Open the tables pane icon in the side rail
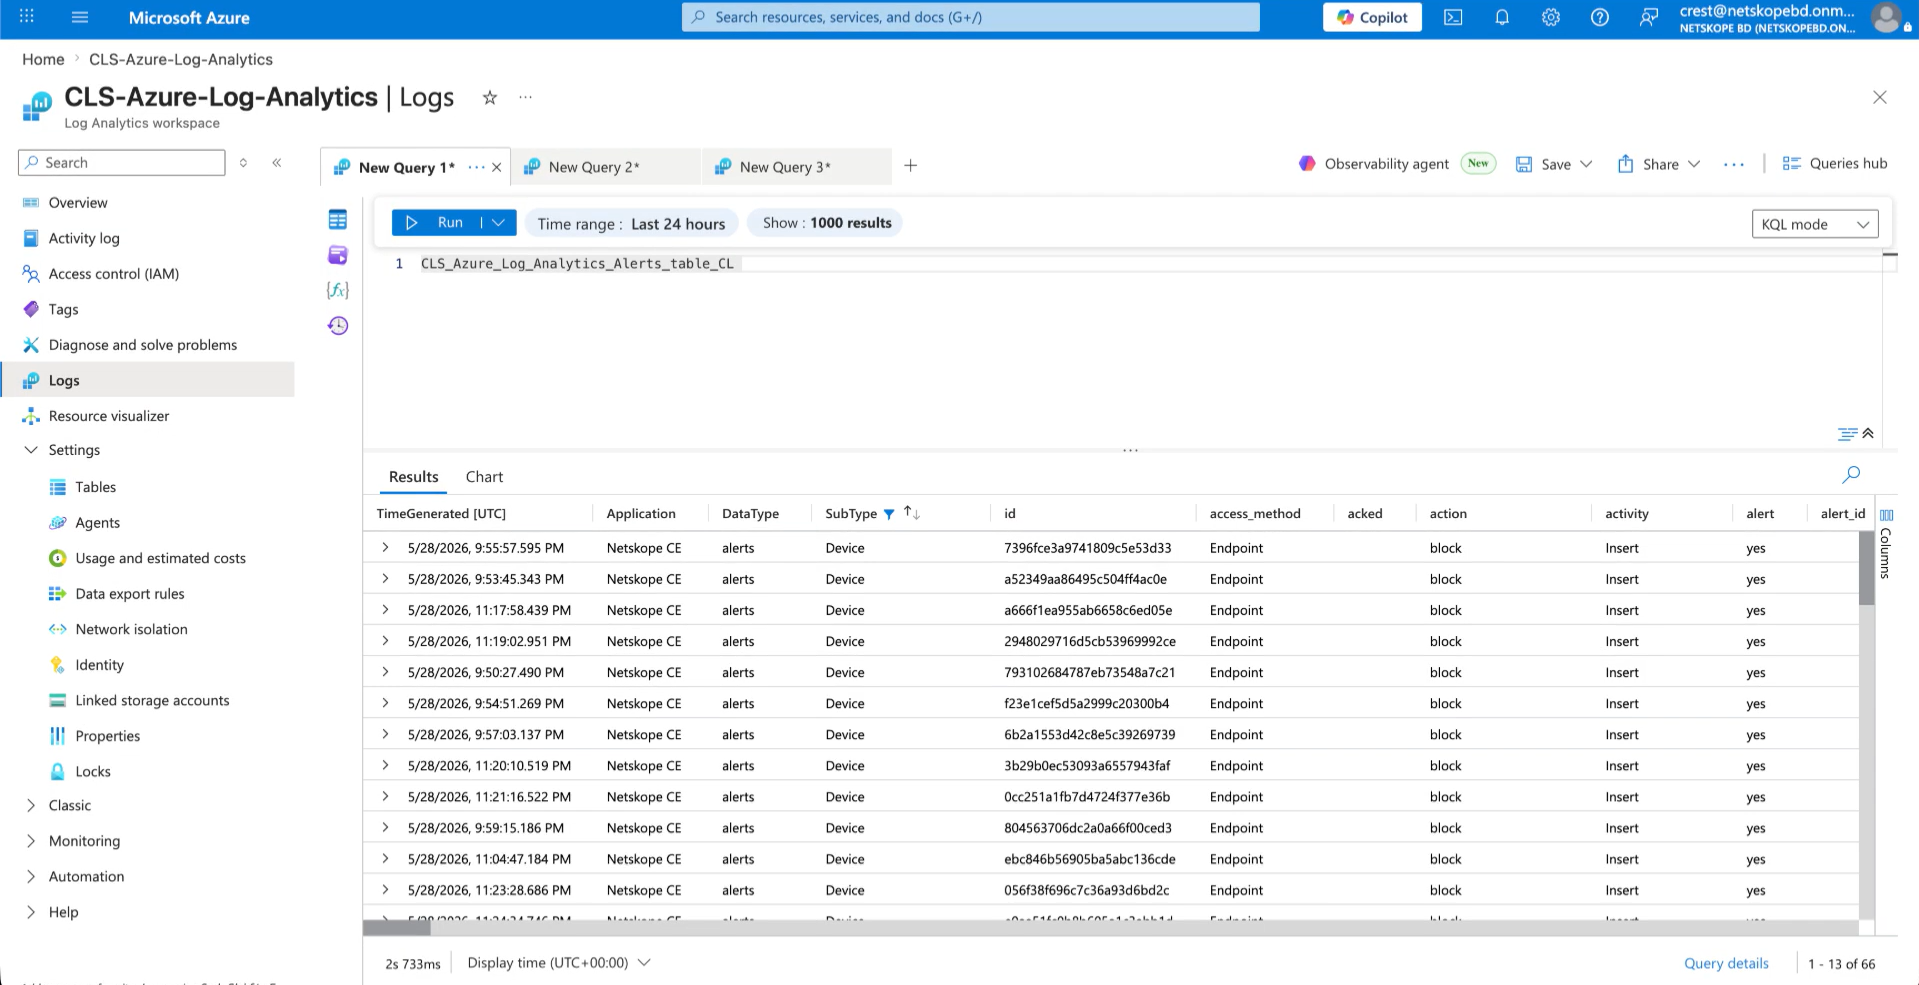Screen dimensions: 1919x985 [x=338, y=220]
